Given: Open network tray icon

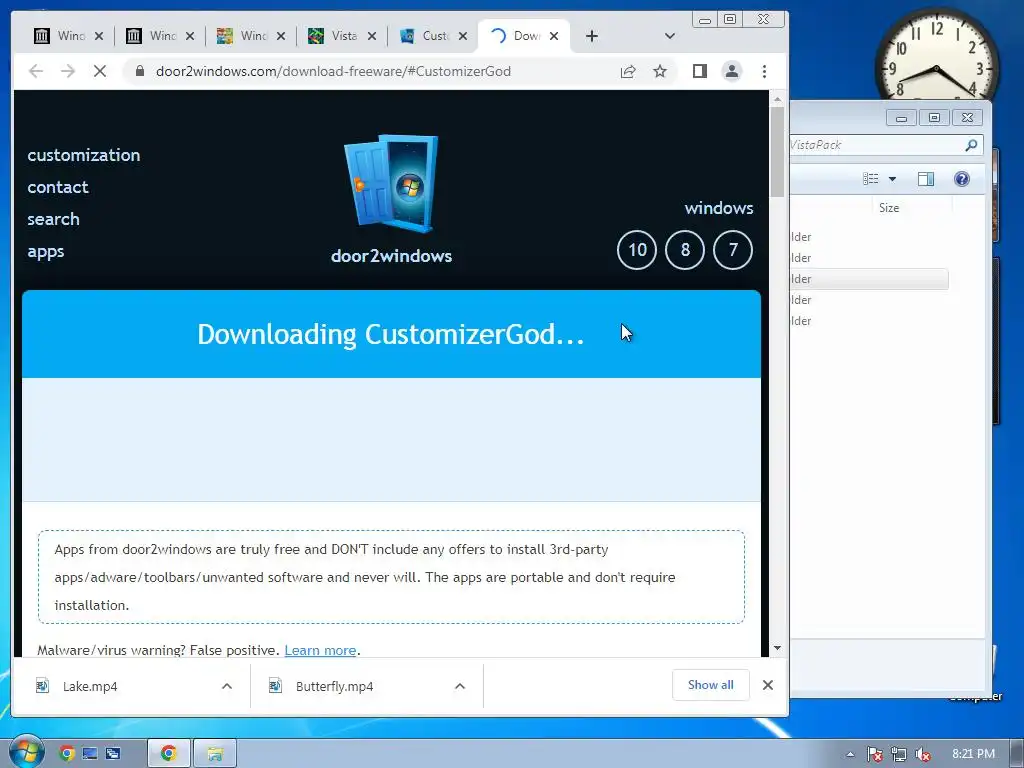Looking at the screenshot, I should [899, 754].
